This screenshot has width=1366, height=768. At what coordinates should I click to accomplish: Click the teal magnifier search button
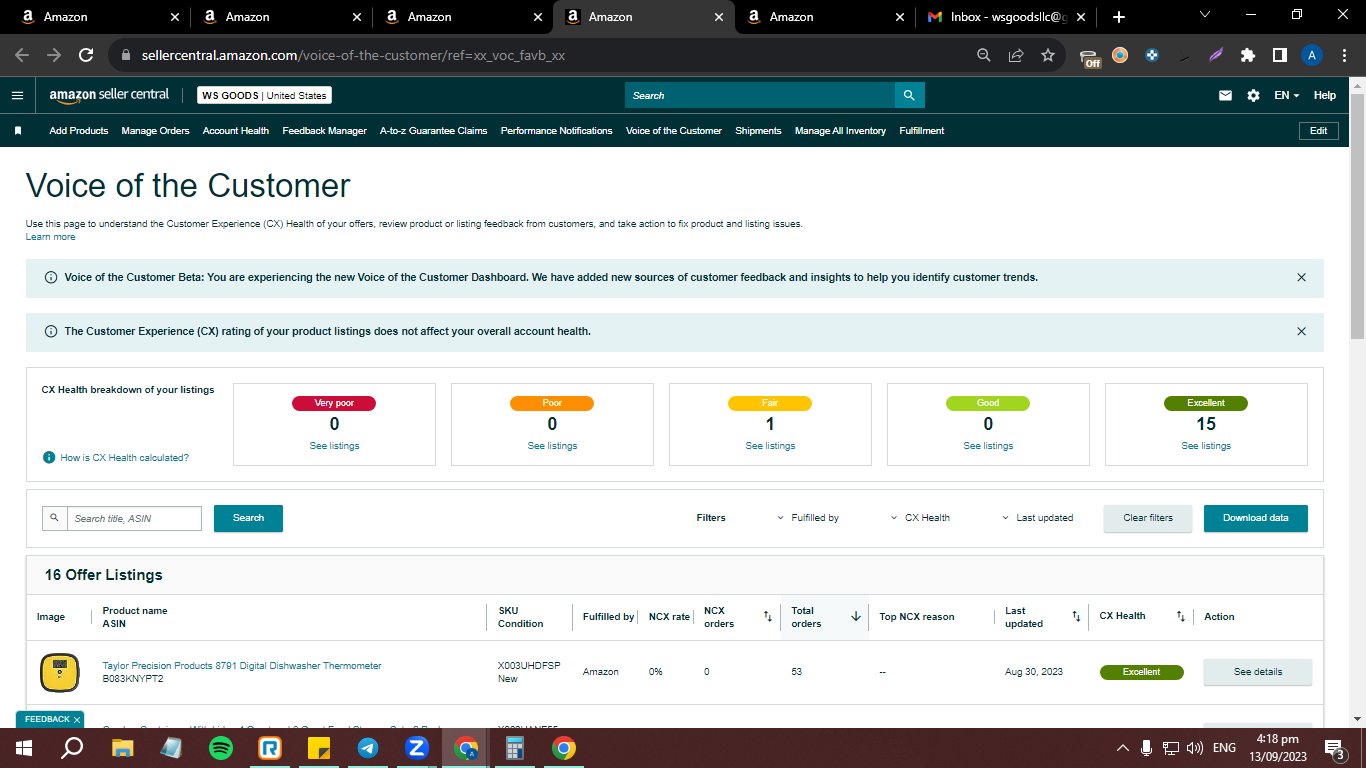click(909, 96)
